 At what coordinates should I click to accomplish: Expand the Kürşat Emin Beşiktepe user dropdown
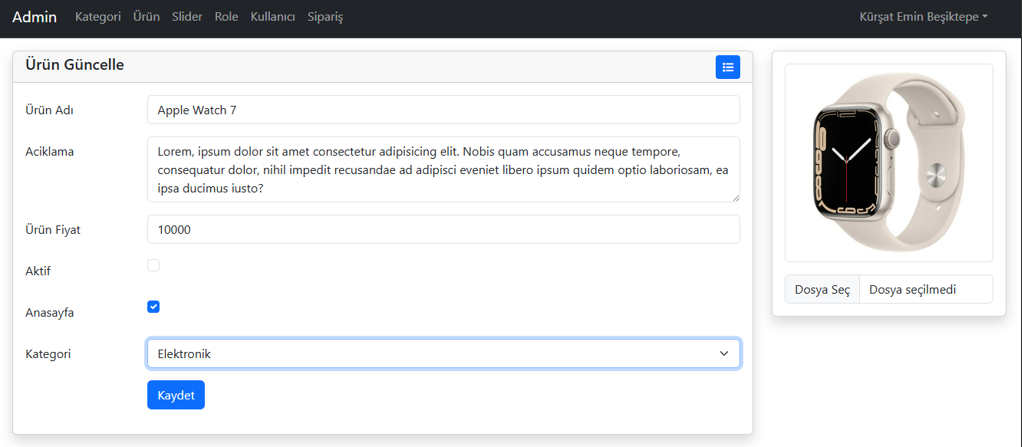coord(924,17)
